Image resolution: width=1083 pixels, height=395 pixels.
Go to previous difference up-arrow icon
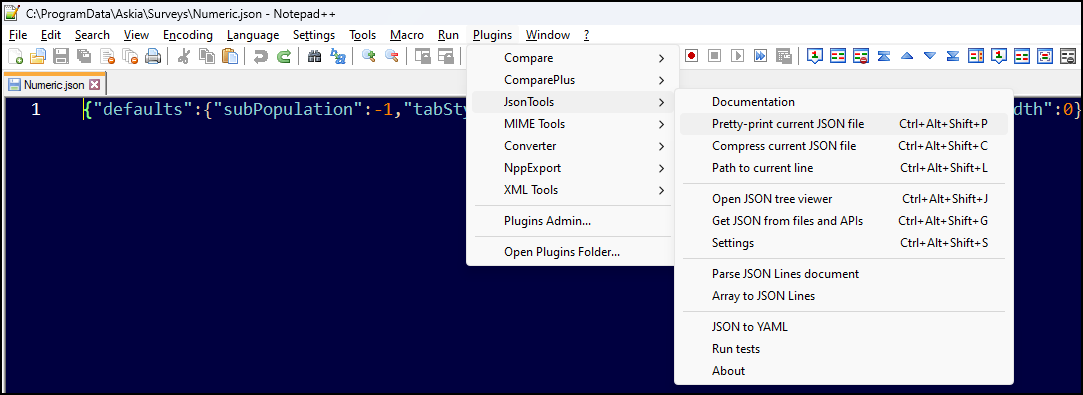[907, 56]
